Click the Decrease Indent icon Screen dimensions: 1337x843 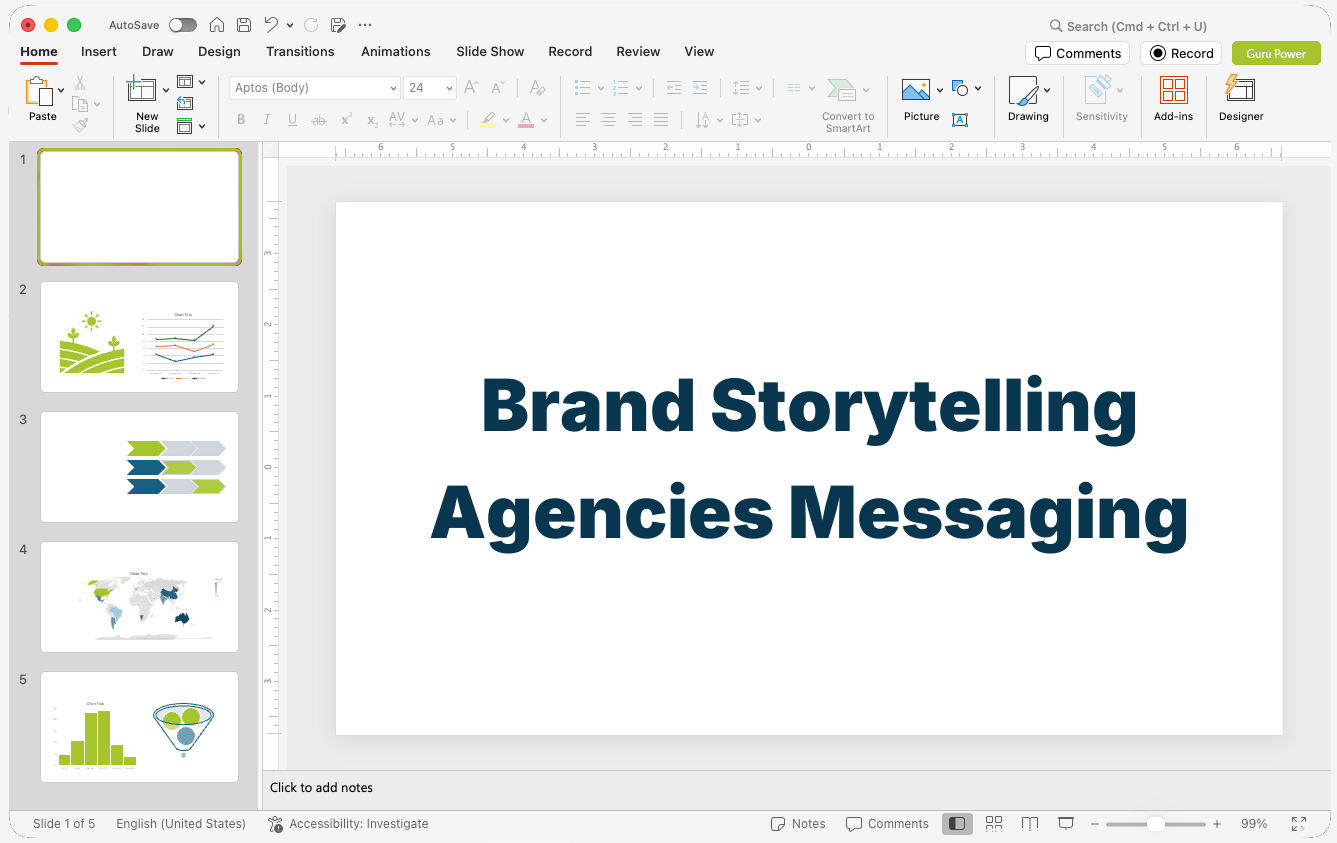click(673, 88)
